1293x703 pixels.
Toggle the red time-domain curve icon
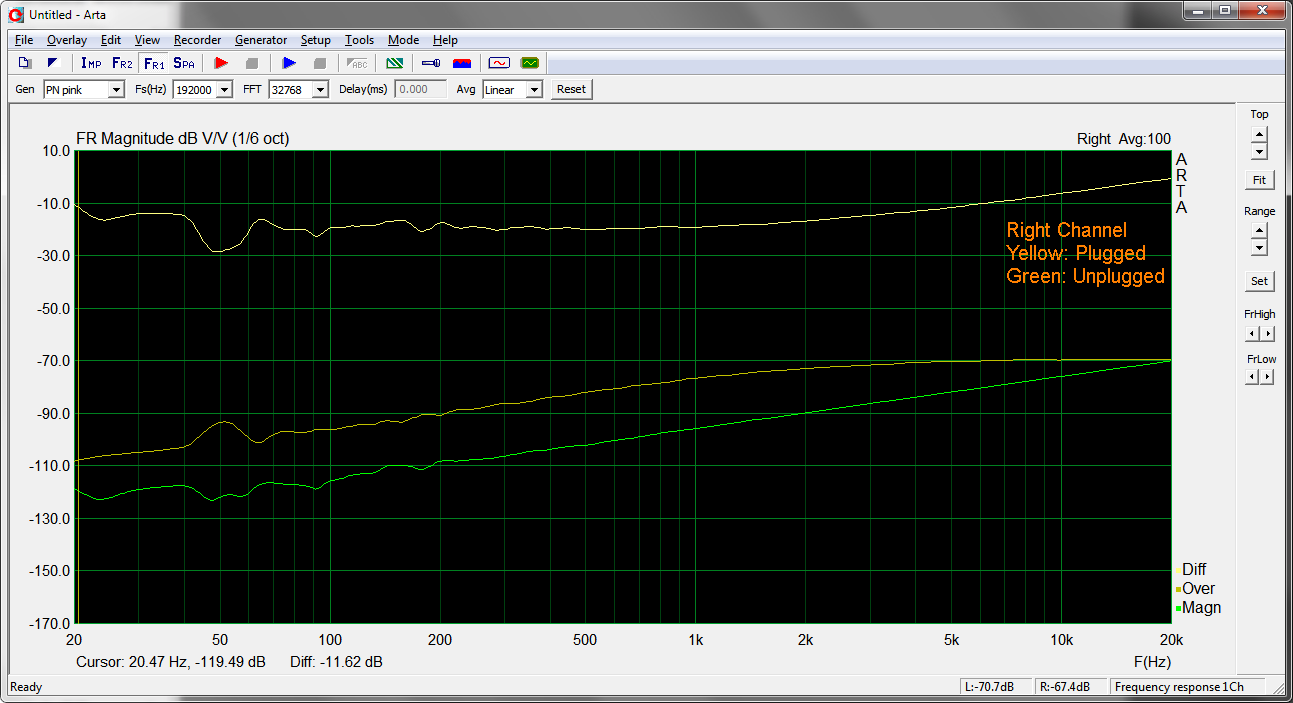click(x=498, y=63)
